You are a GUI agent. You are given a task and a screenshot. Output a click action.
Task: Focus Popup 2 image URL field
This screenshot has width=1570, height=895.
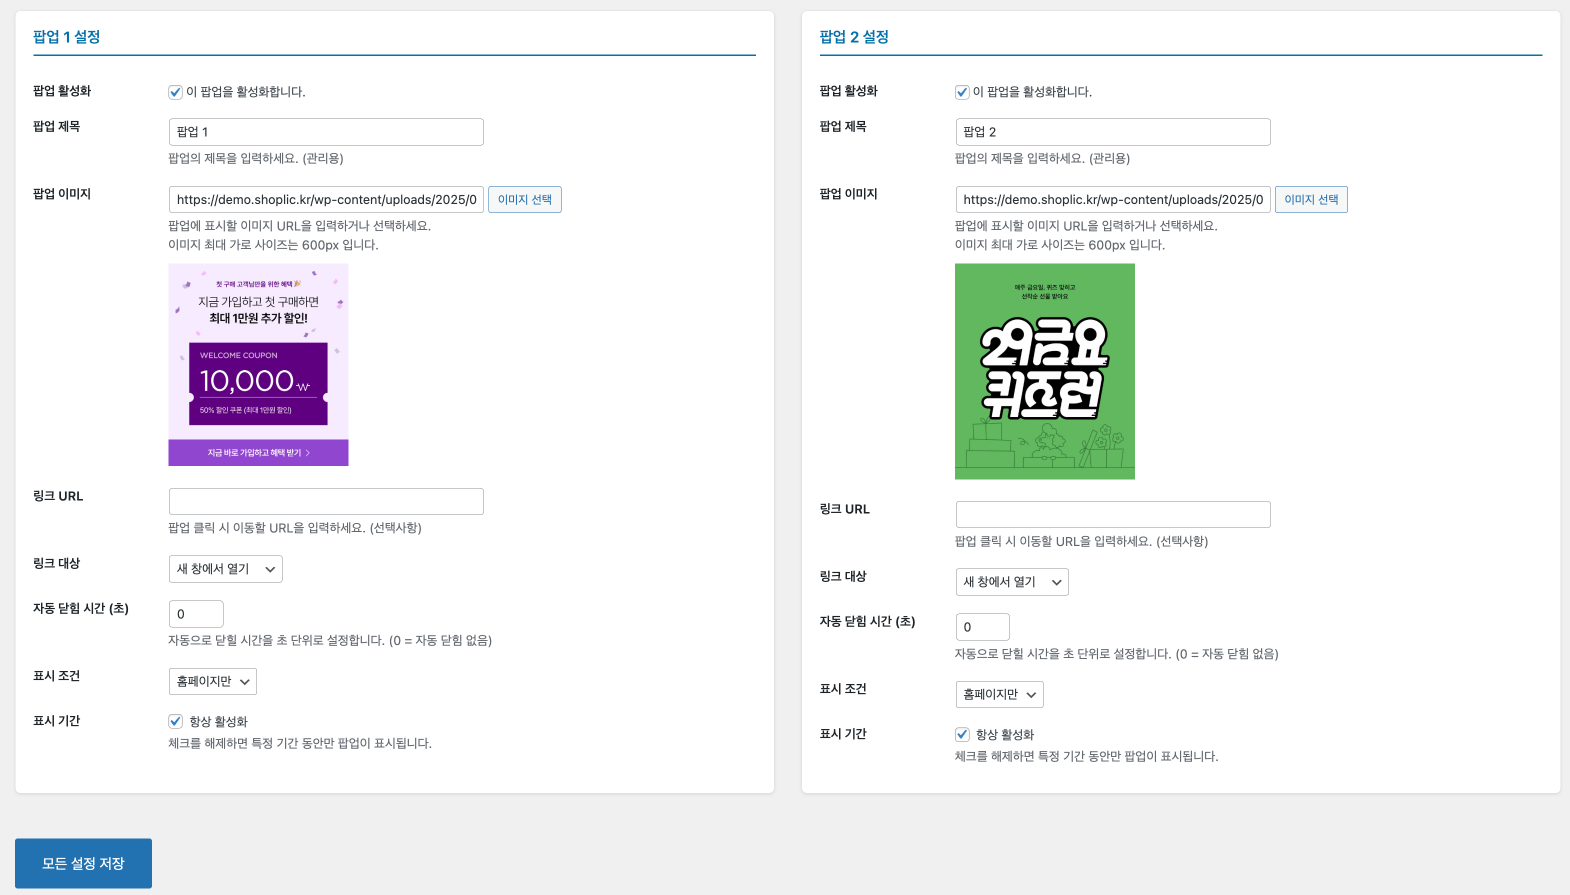tap(1112, 200)
